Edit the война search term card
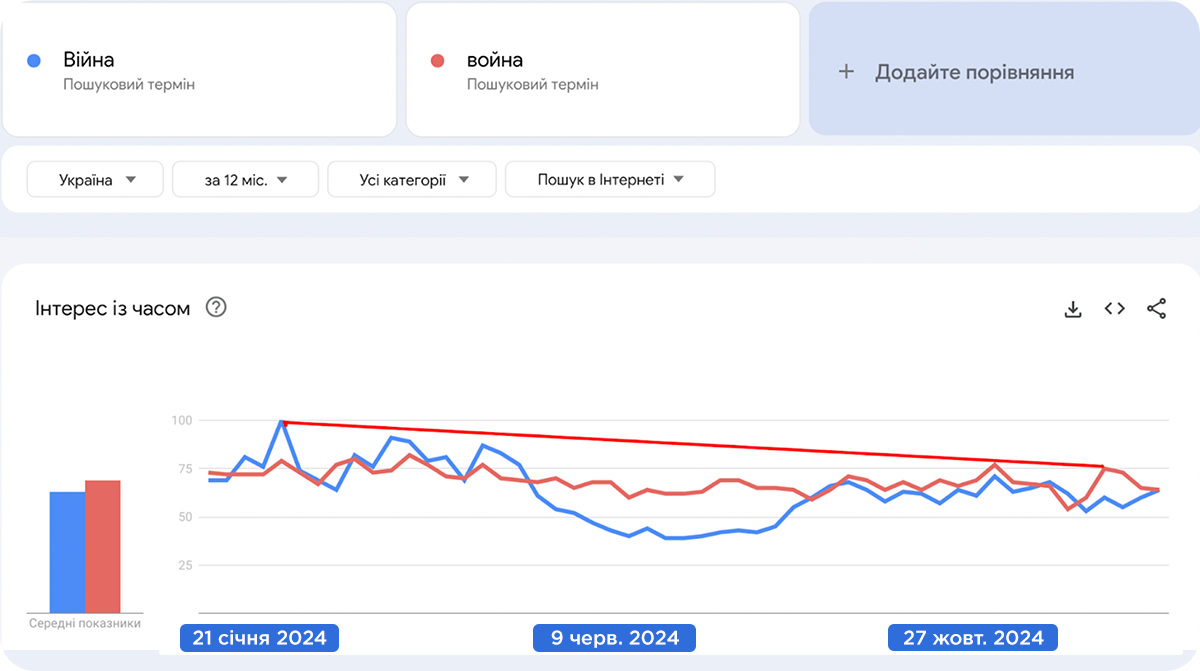The image size is (1200, 671). click(602, 70)
